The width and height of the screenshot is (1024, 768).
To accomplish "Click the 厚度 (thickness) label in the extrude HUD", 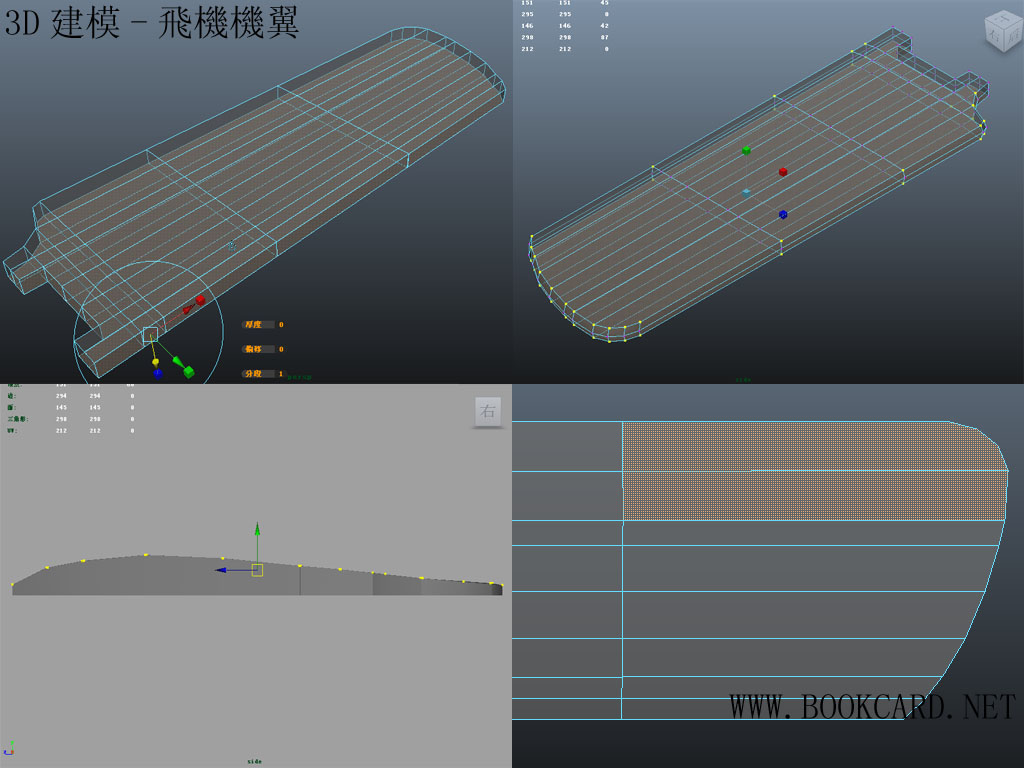I will [258, 325].
